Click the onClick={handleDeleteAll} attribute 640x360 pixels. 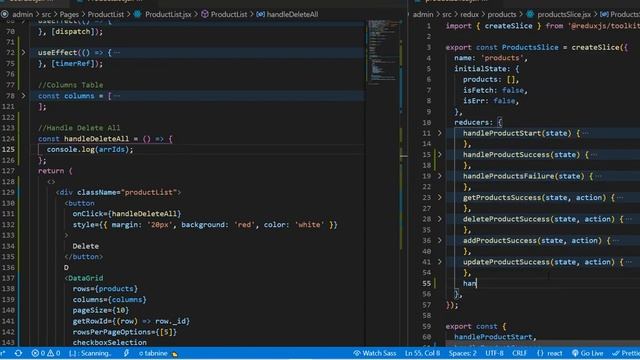(x=127, y=213)
